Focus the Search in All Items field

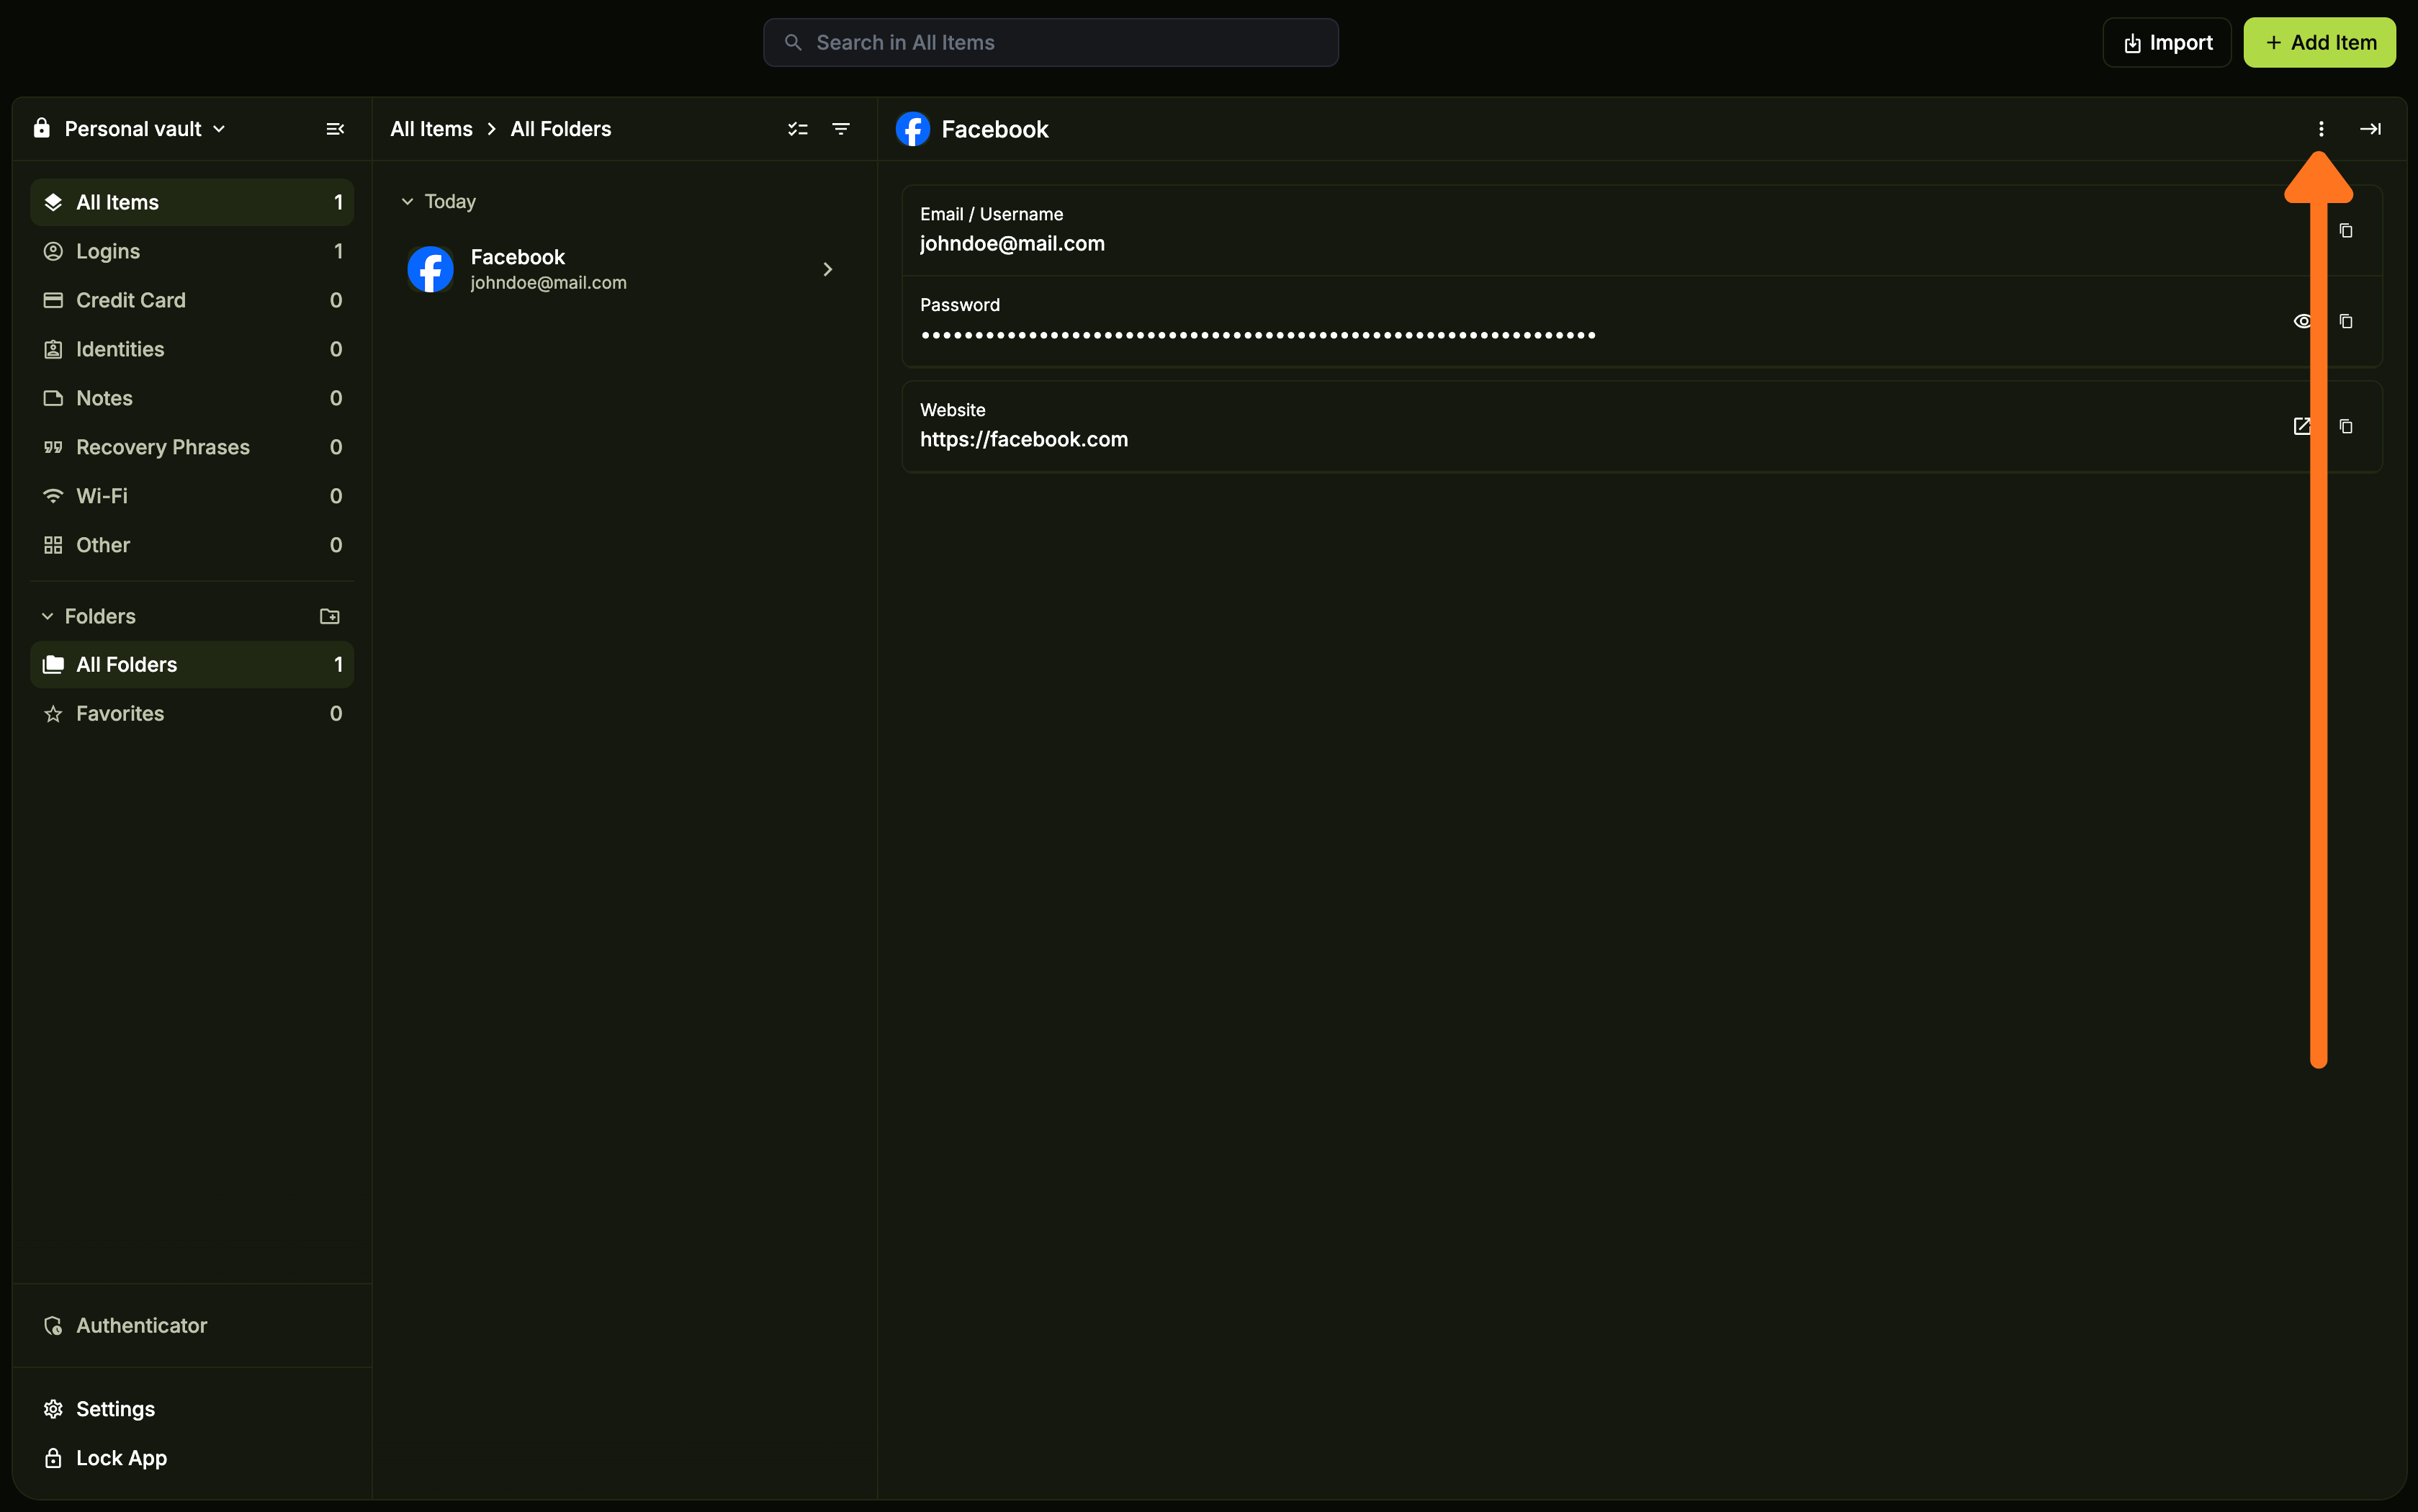[x=1050, y=43]
